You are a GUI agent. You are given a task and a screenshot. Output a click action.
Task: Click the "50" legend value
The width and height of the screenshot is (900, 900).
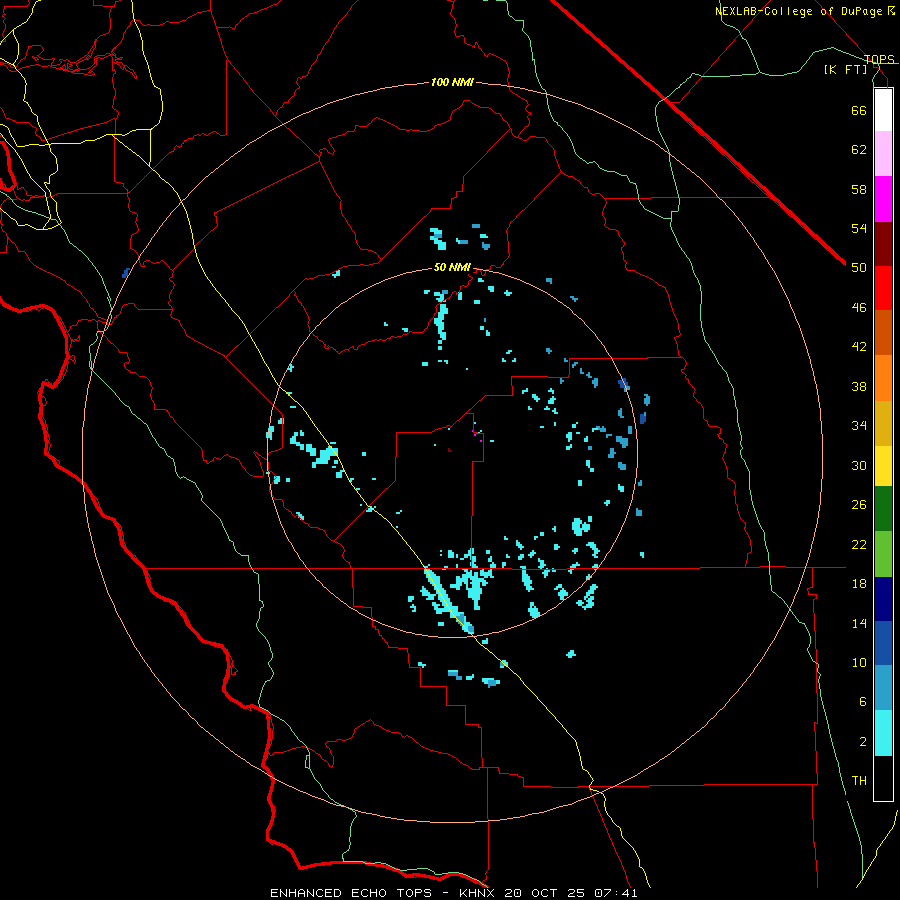click(x=859, y=268)
